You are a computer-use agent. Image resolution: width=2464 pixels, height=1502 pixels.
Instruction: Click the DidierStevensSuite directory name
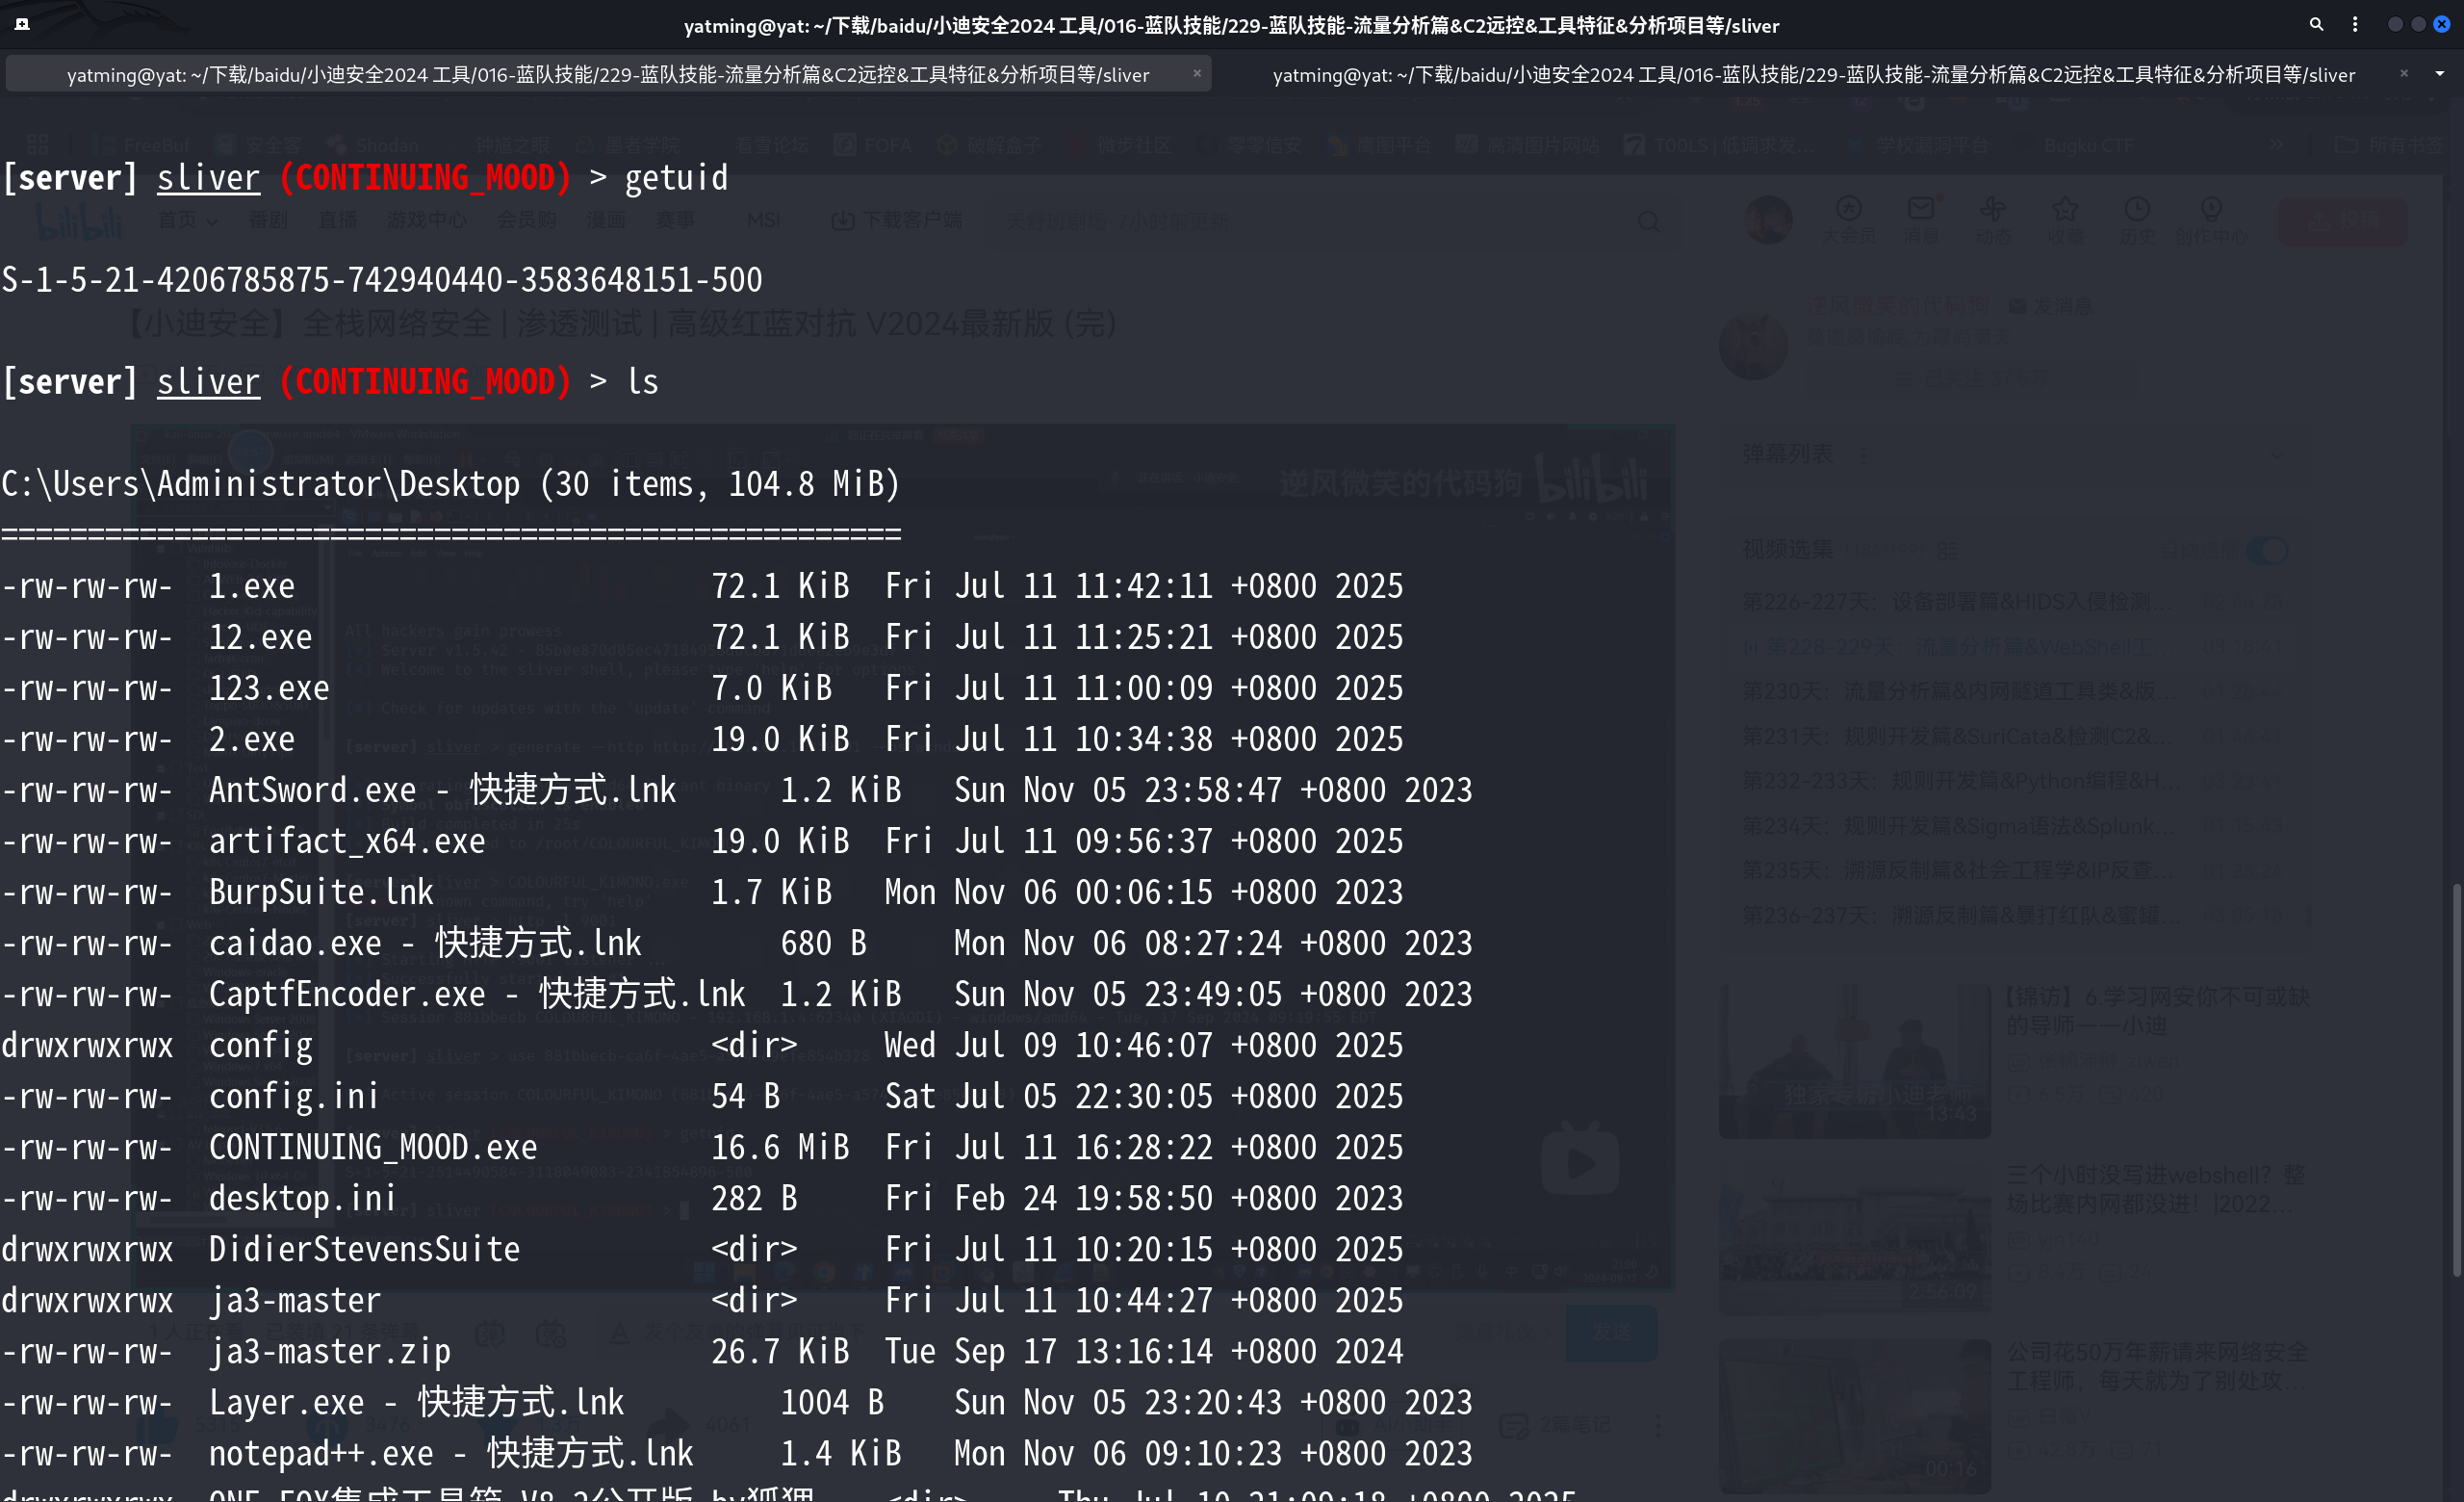pos(364,1249)
